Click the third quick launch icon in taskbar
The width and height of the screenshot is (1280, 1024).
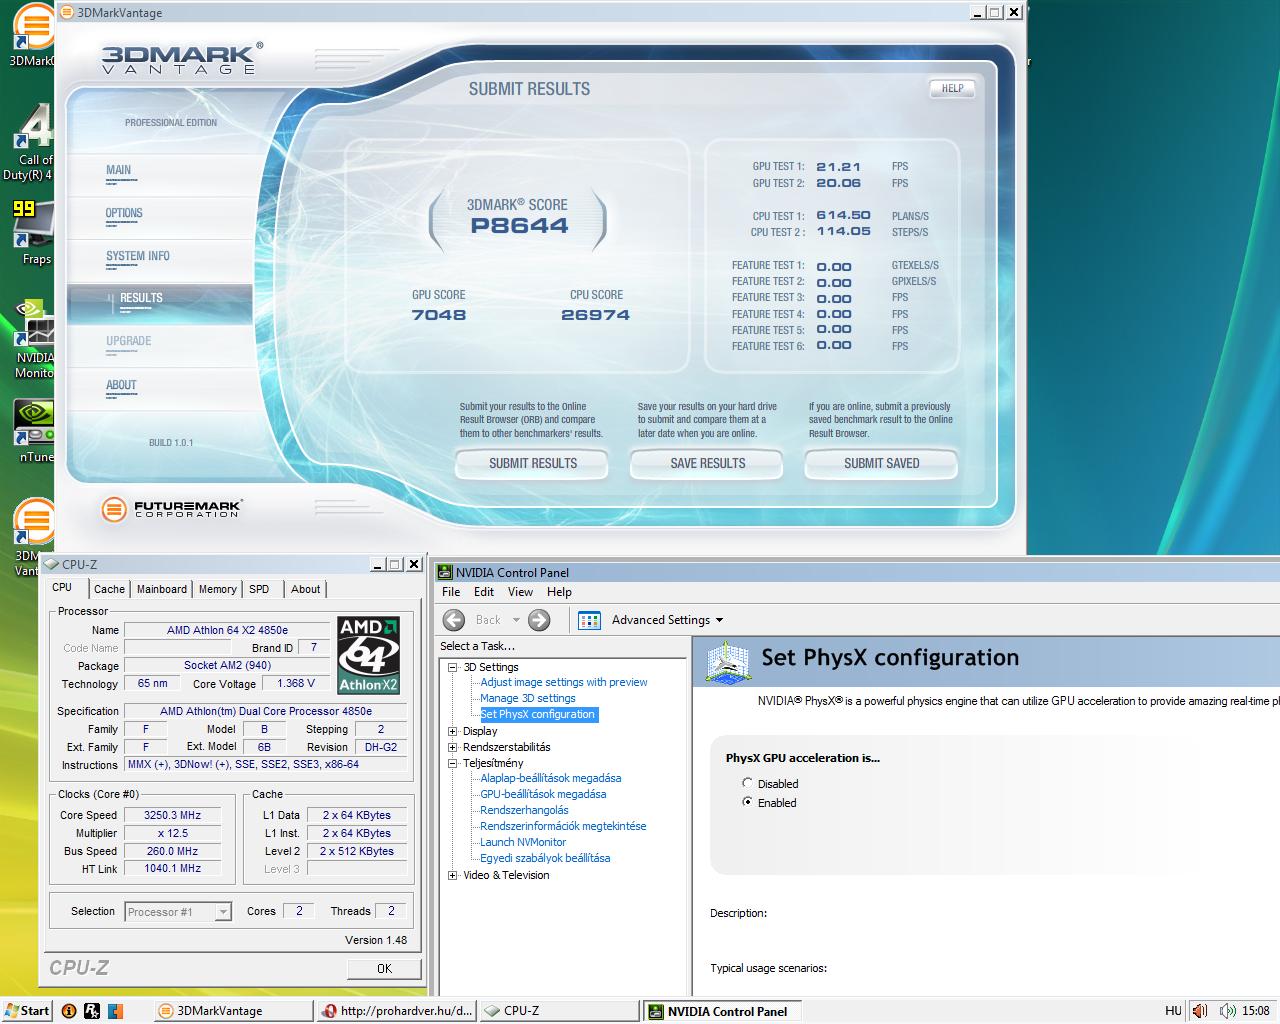tap(115, 1011)
